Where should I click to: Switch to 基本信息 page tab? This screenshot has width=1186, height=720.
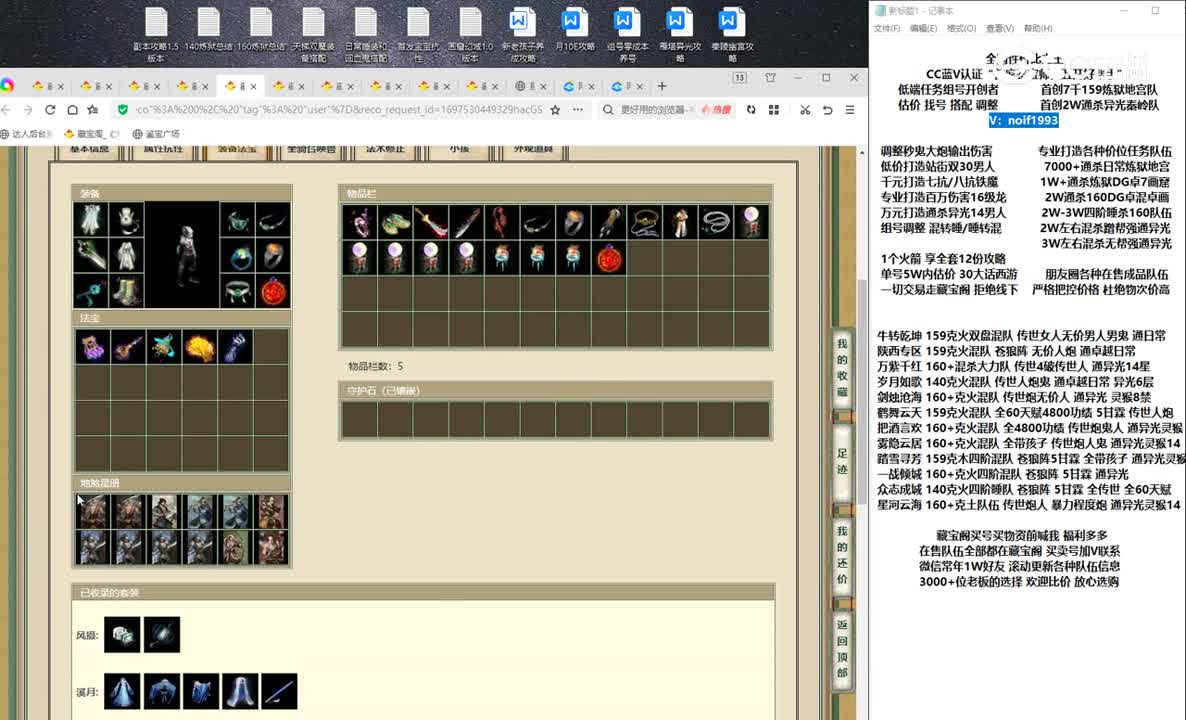(88, 152)
